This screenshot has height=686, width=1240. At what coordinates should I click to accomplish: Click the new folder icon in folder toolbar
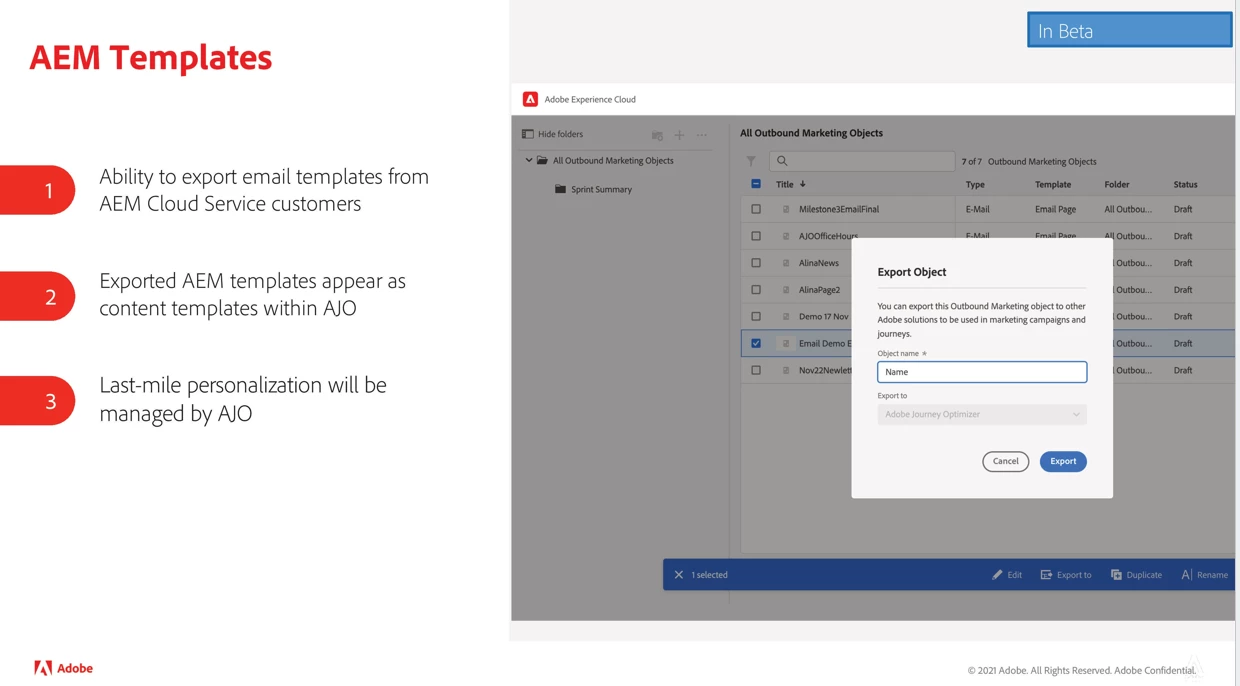[657, 135]
